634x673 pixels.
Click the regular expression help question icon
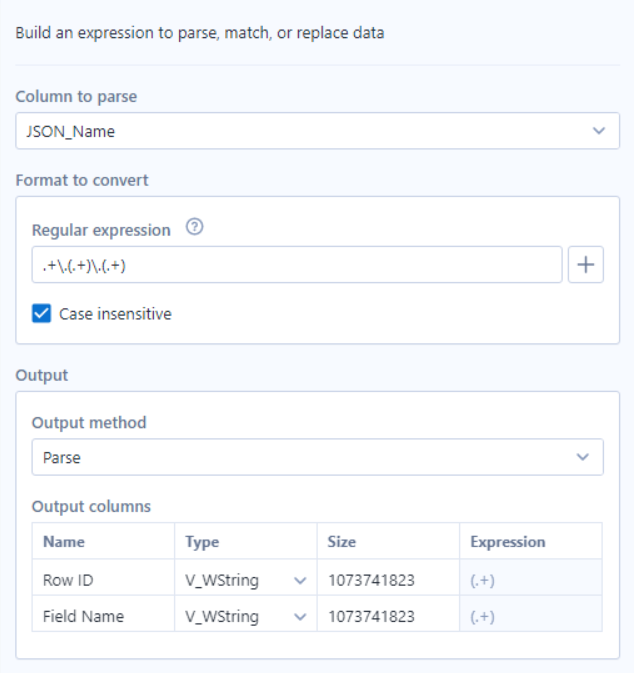point(194,227)
